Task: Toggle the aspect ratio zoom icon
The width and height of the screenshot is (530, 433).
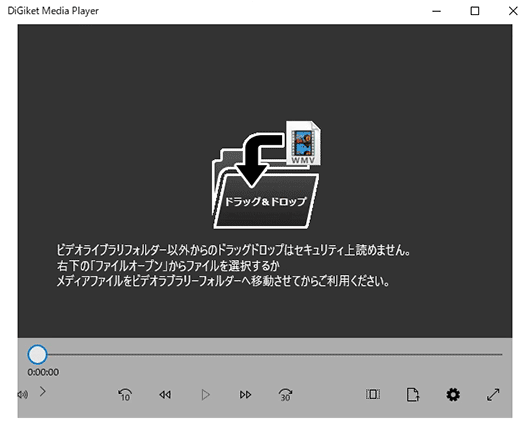Action: pos(373,394)
